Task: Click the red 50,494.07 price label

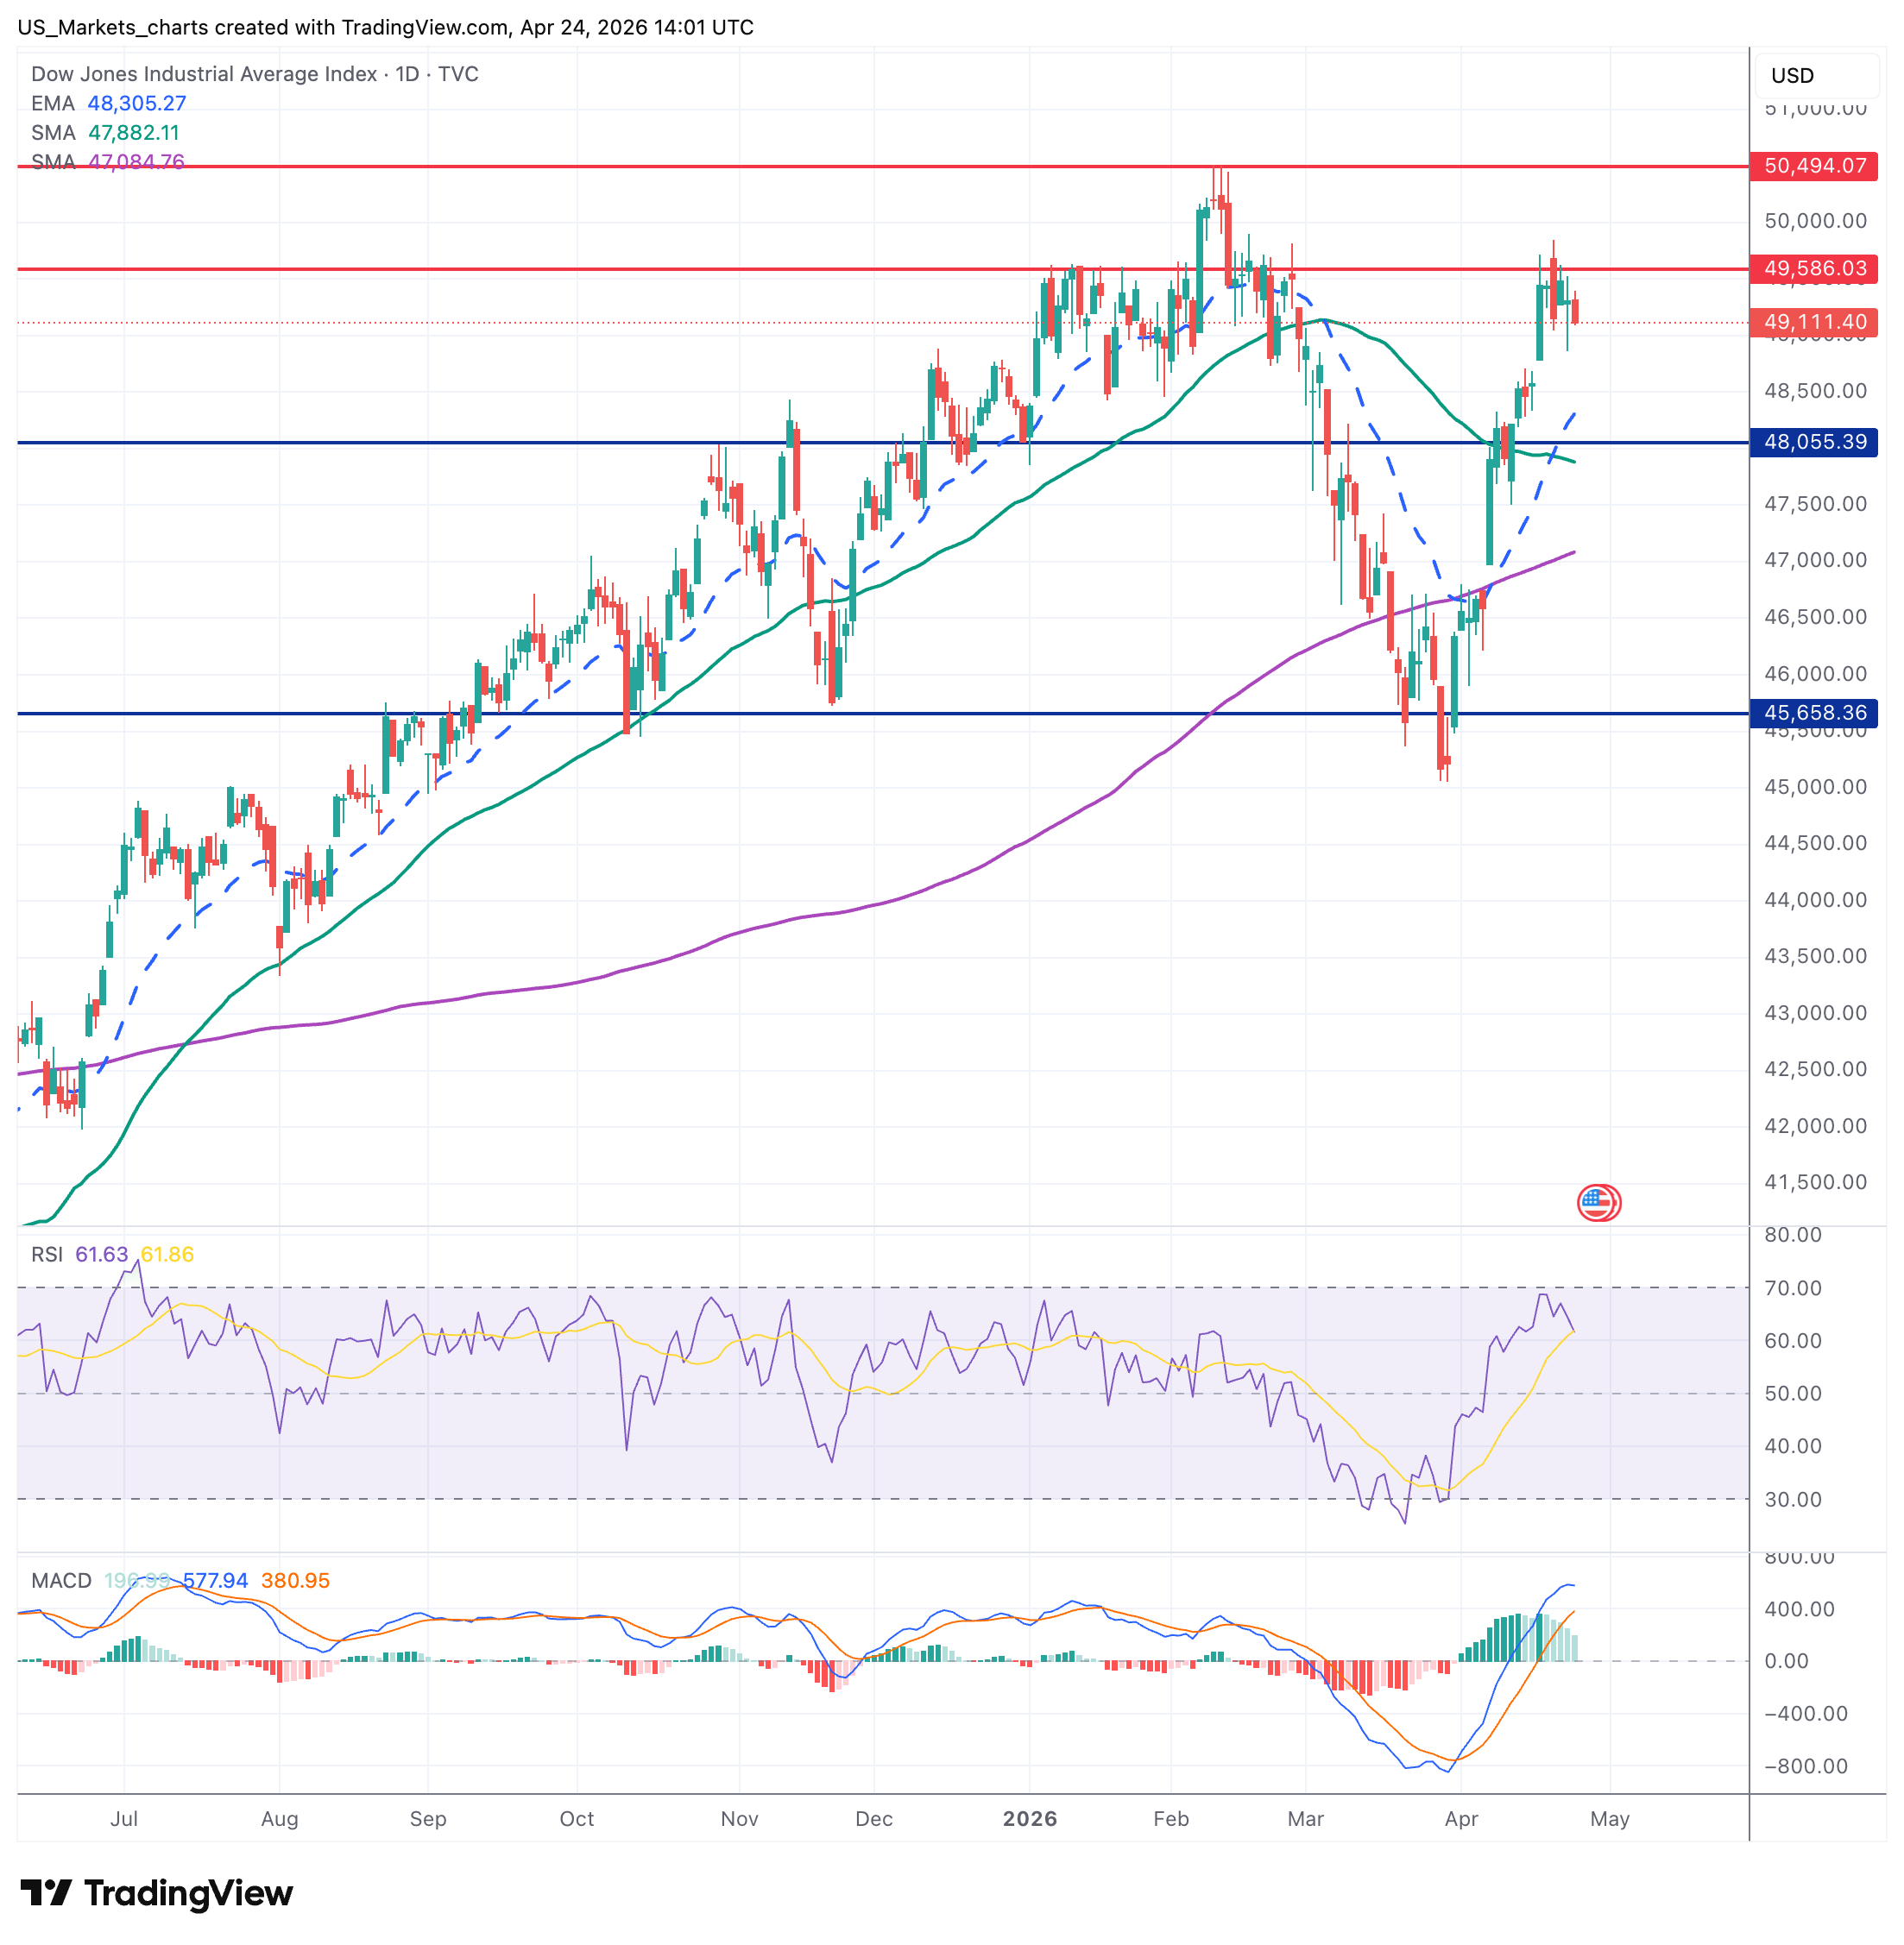Action: tap(1813, 166)
